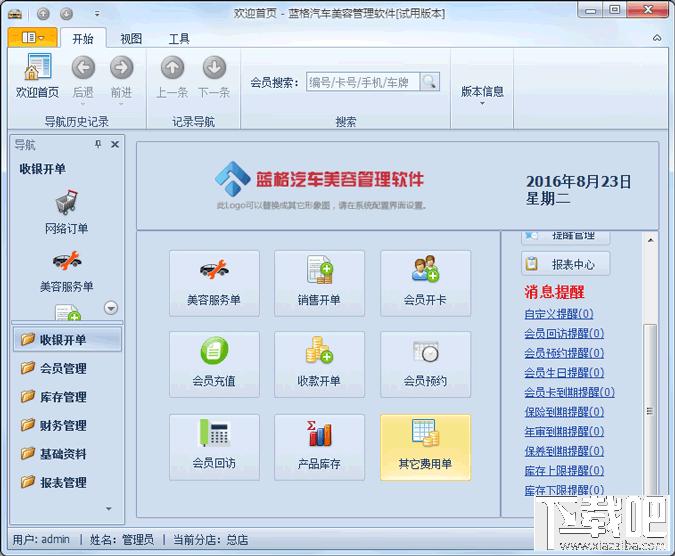Open 自定义提醒(0) link
675x556 pixels.
tap(559, 314)
